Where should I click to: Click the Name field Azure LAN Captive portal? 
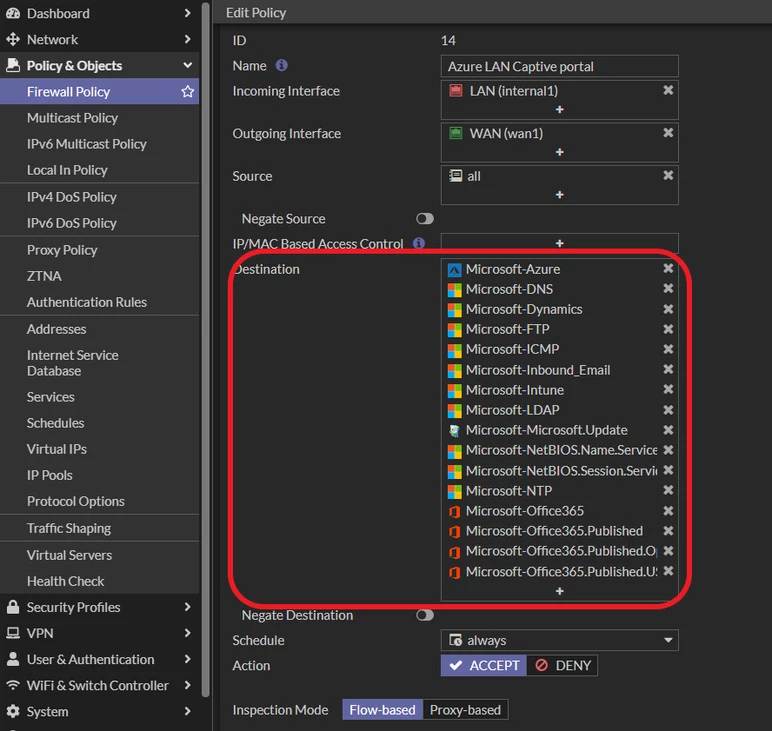point(560,66)
